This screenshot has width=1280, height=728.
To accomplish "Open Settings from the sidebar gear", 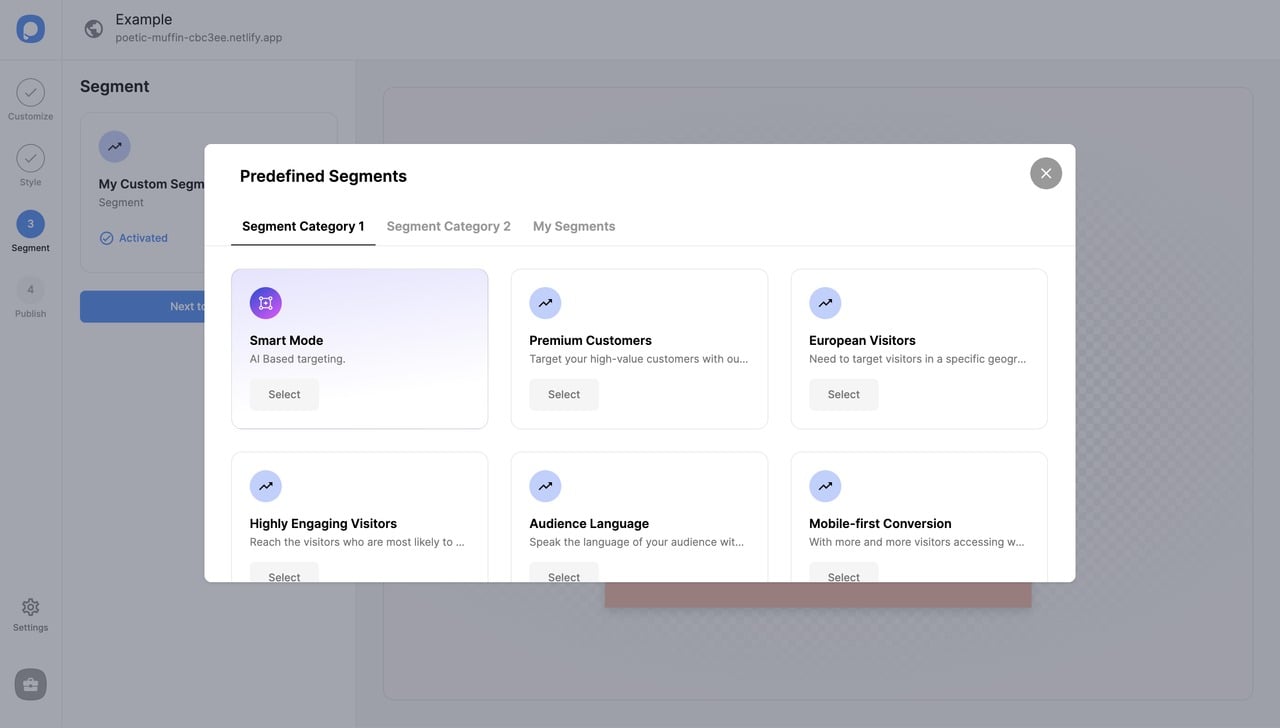I will point(30,608).
